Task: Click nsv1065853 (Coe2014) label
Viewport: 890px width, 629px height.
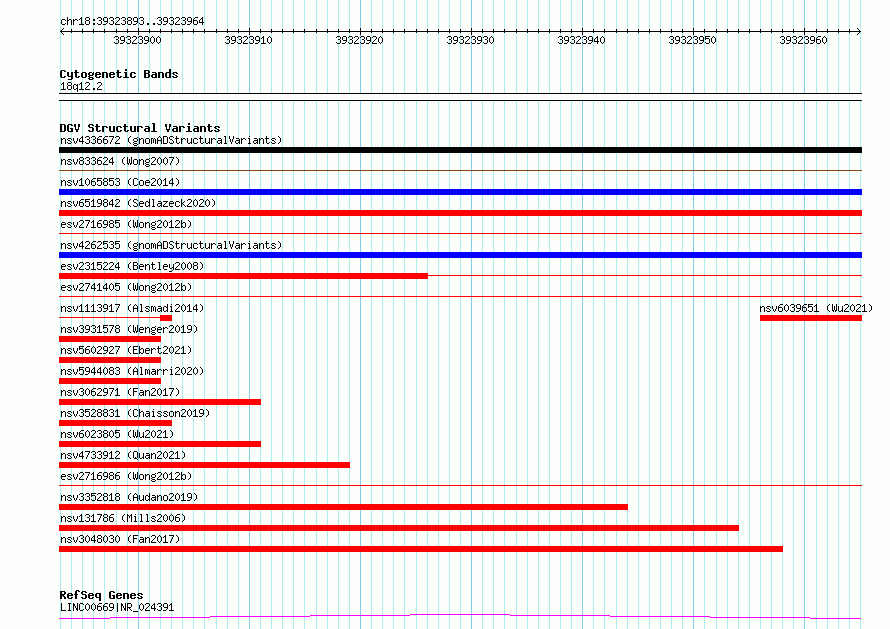Action: pos(120,182)
